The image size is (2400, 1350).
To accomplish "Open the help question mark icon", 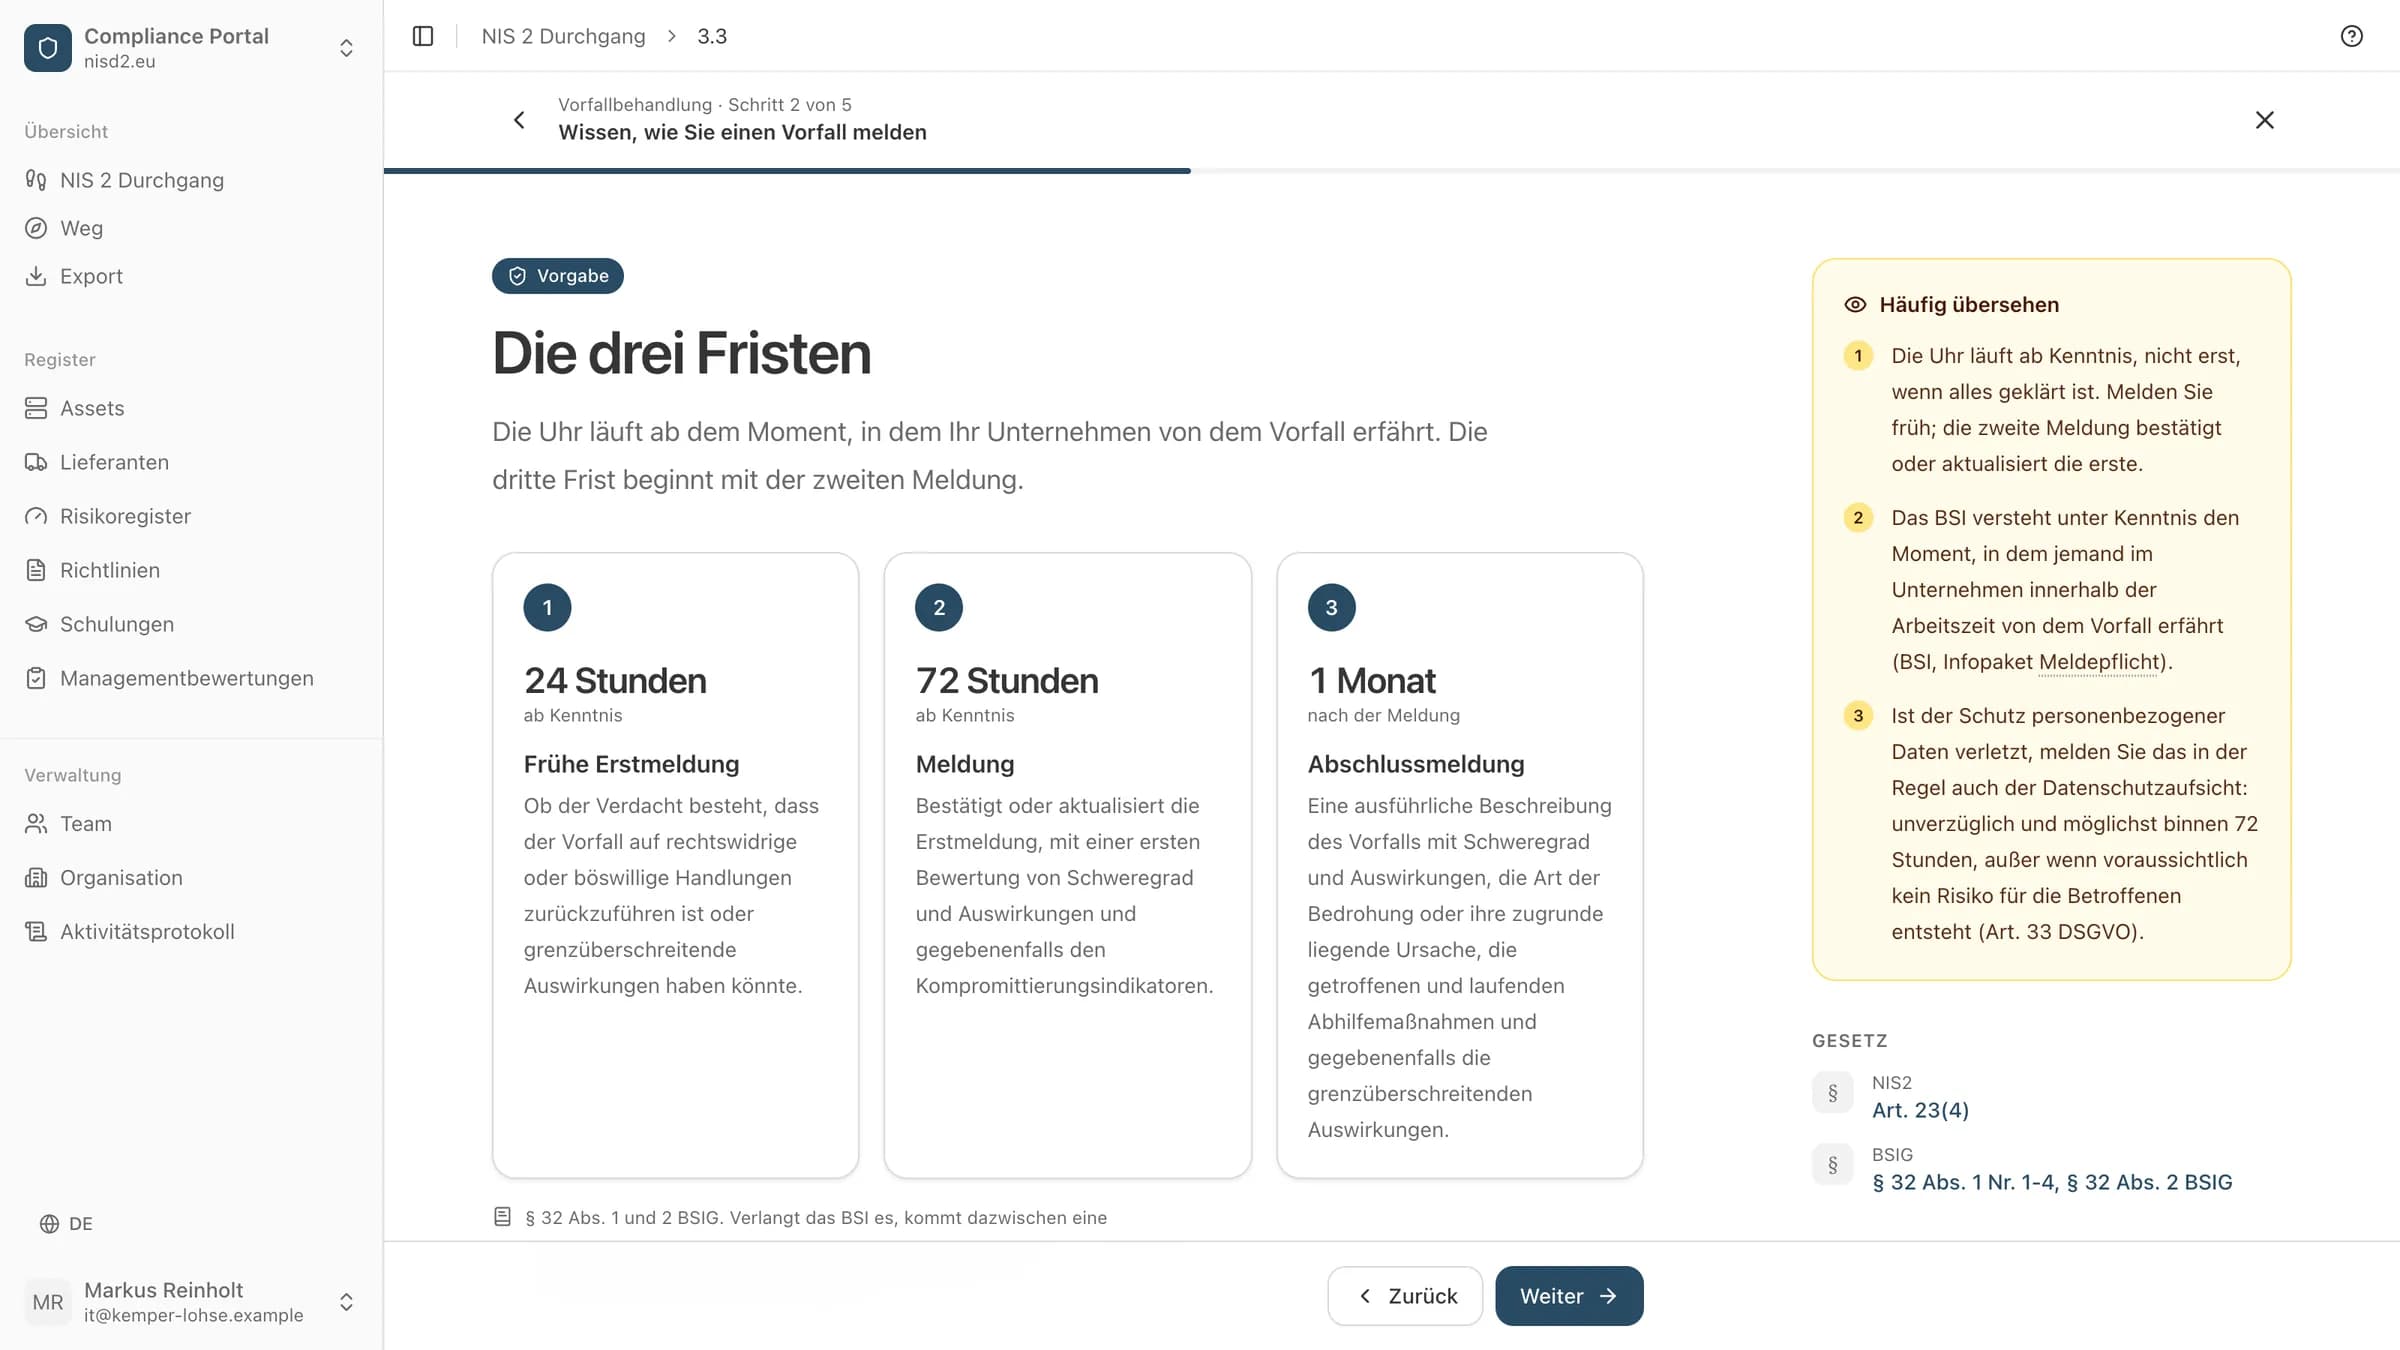I will [2352, 36].
